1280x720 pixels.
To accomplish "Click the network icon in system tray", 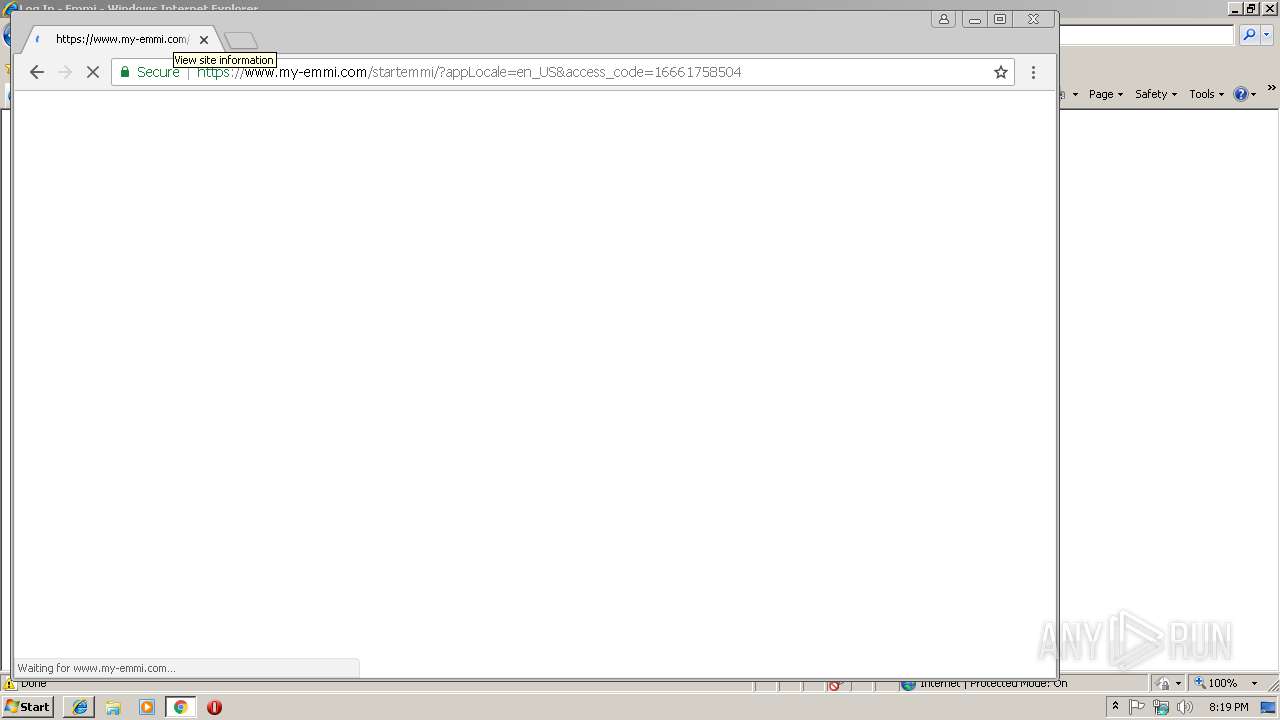I will pos(1160,707).
